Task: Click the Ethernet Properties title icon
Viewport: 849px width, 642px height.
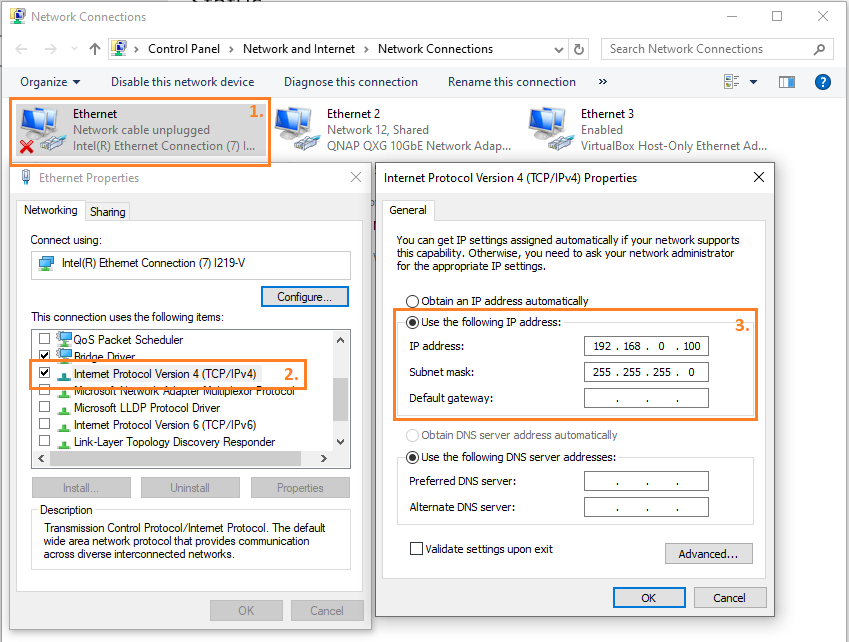Action: pos(25,178)
